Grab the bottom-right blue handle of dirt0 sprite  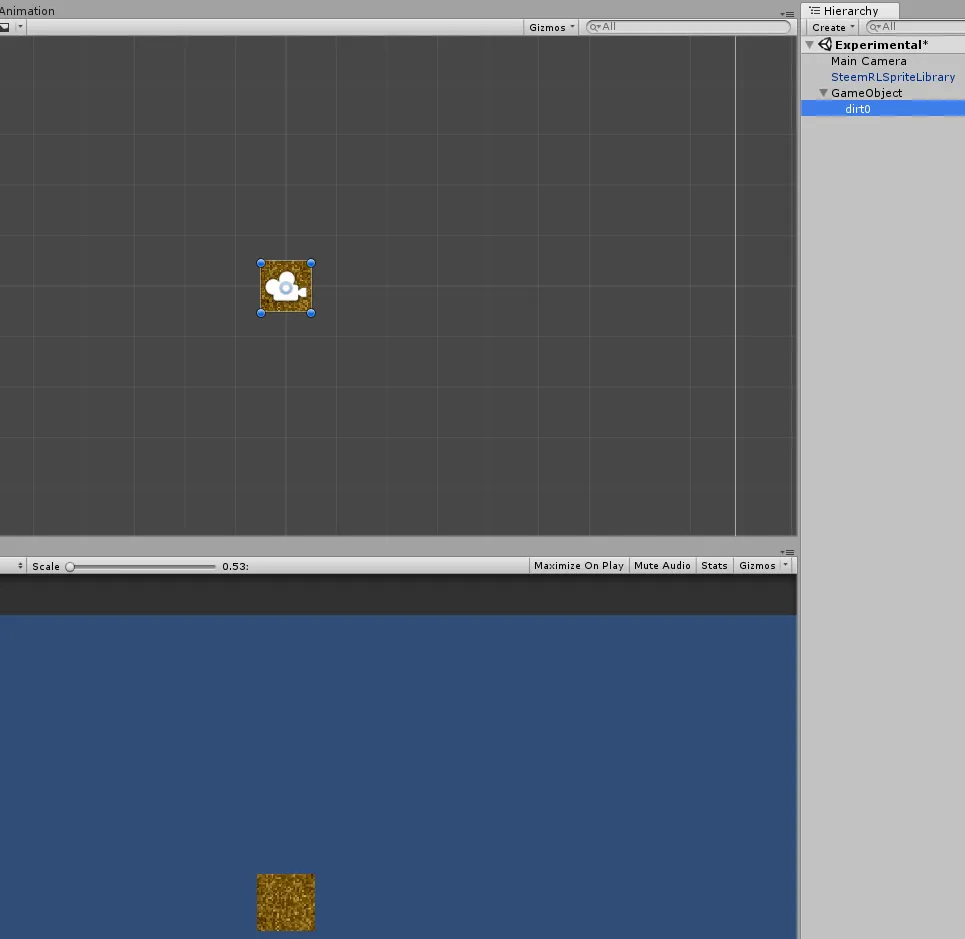pyautogui.click(x=311, y=313)
